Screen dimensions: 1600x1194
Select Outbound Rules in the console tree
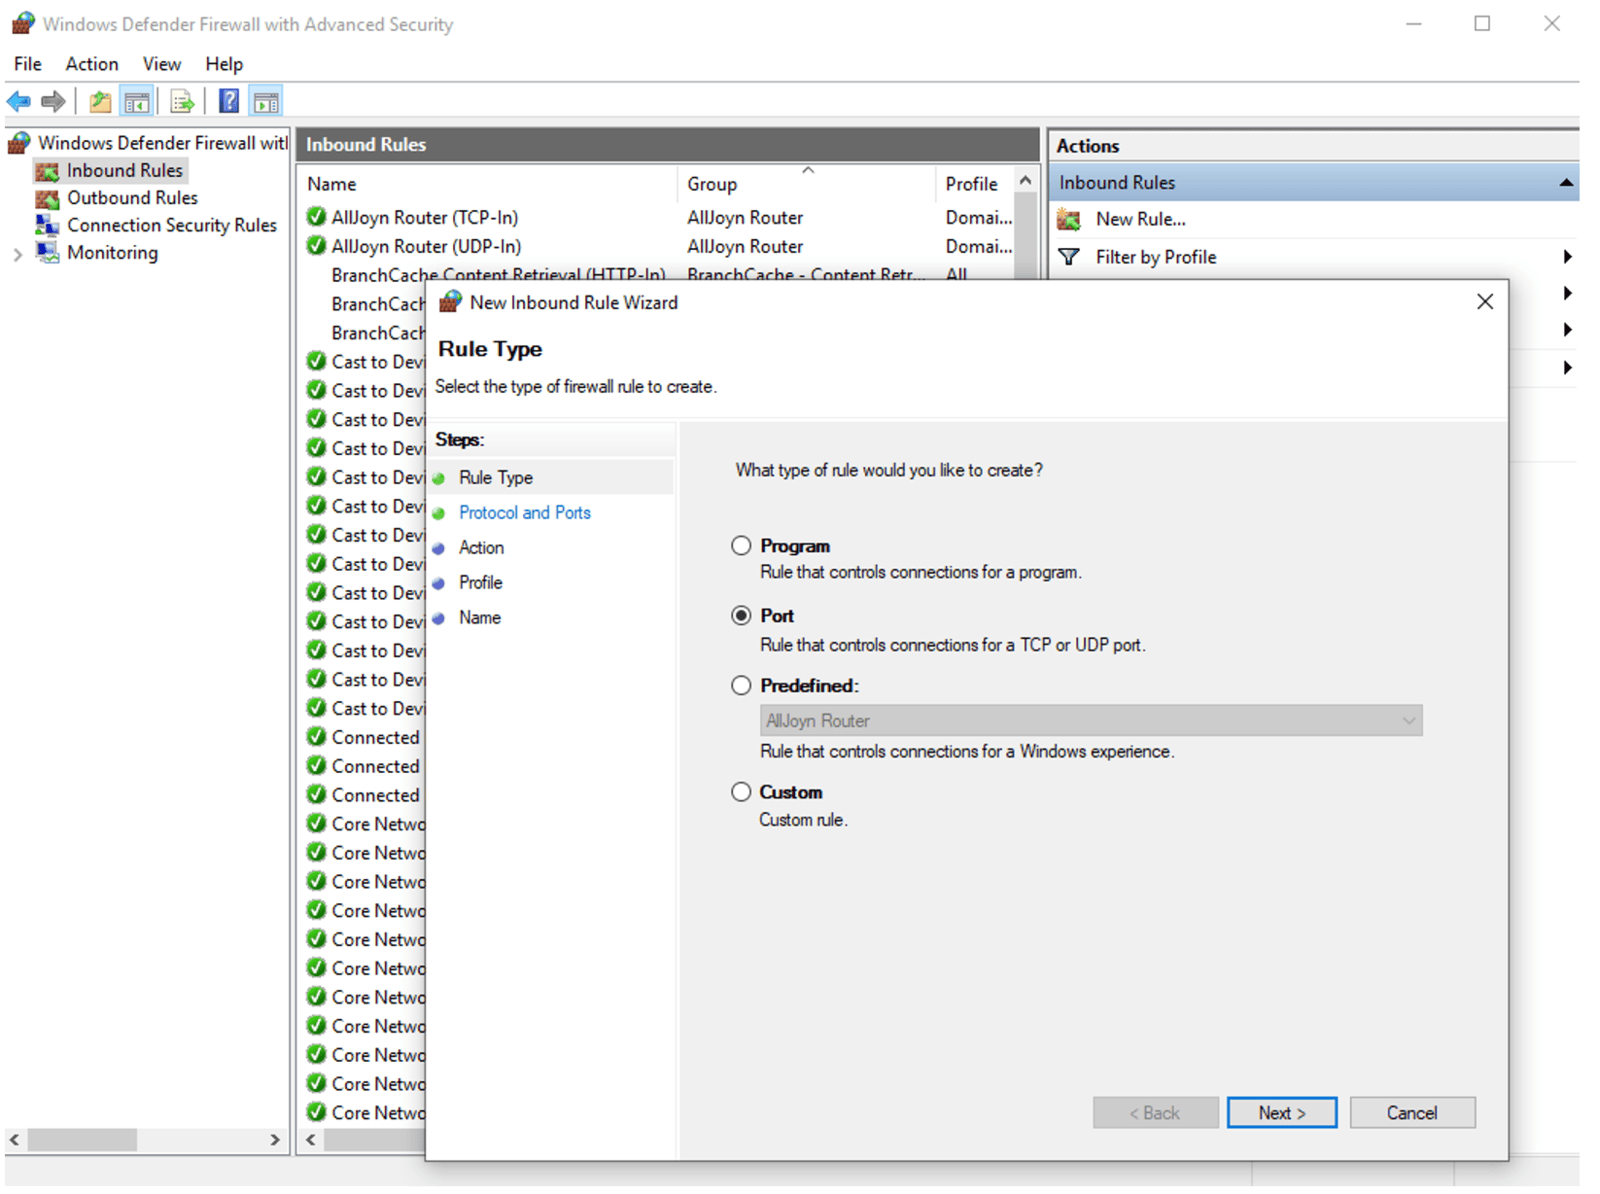click(132, 198)
